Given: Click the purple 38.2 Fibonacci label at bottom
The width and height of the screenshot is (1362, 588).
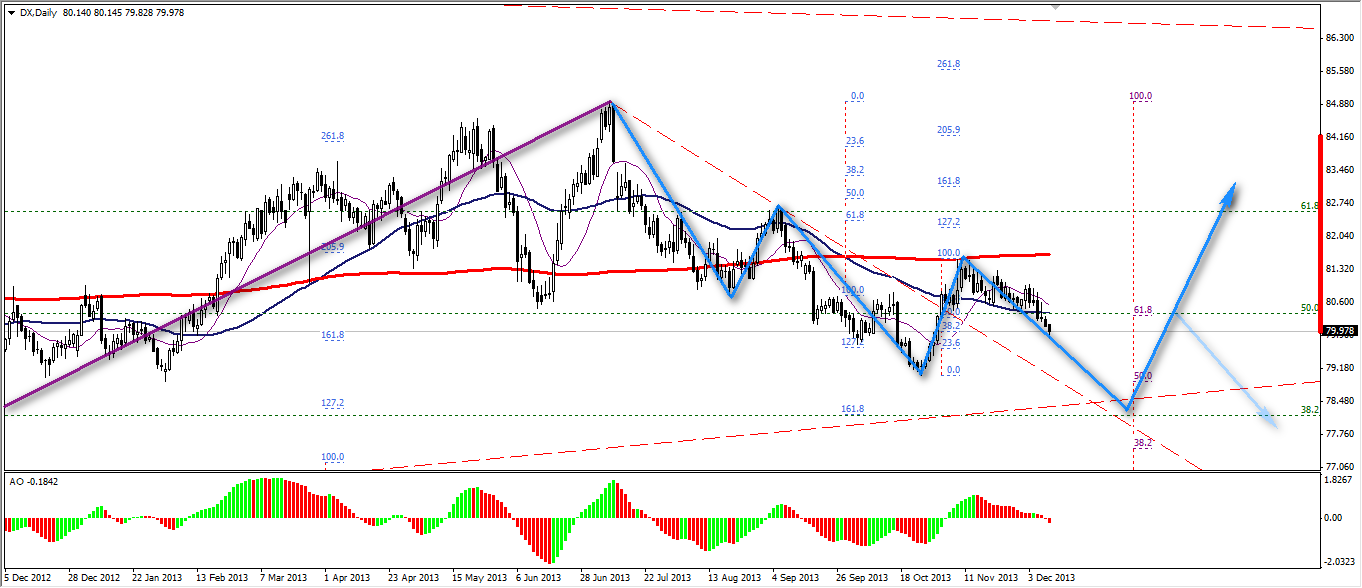Looking at the screenshot, I should pos(1143,442).
